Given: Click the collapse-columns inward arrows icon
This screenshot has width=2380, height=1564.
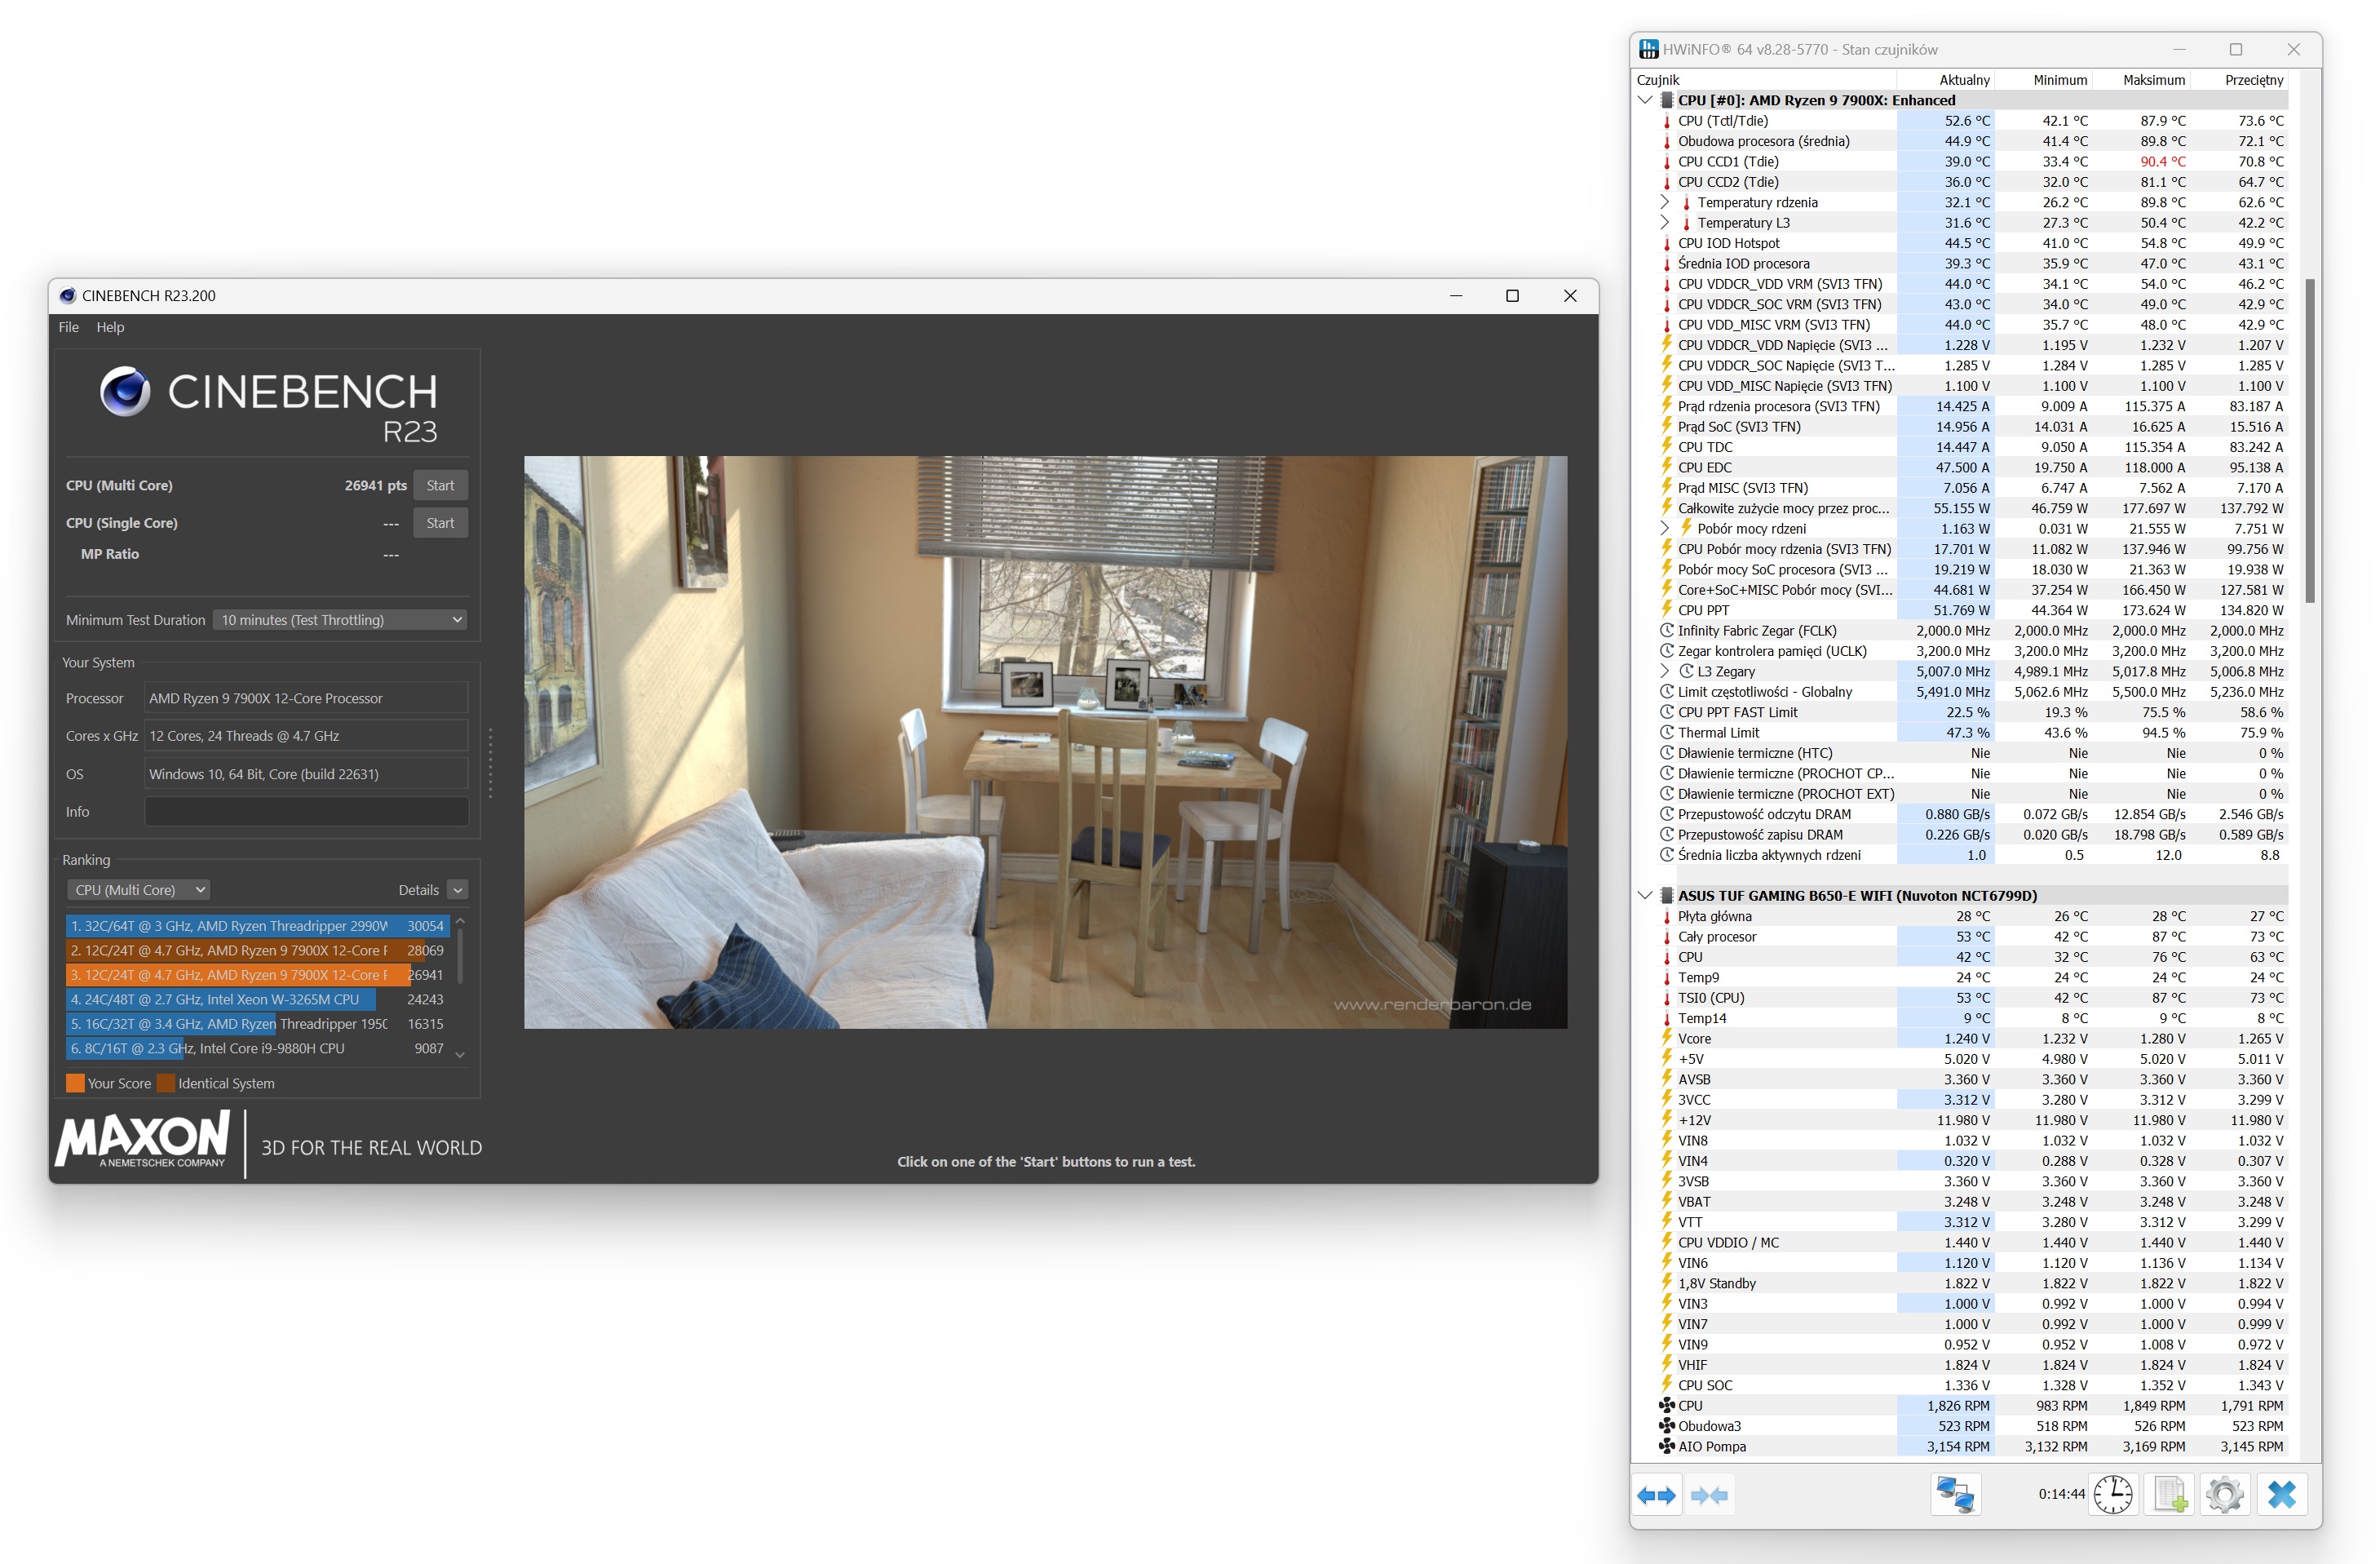Looking at the screenshot, I should 1709,1495.
